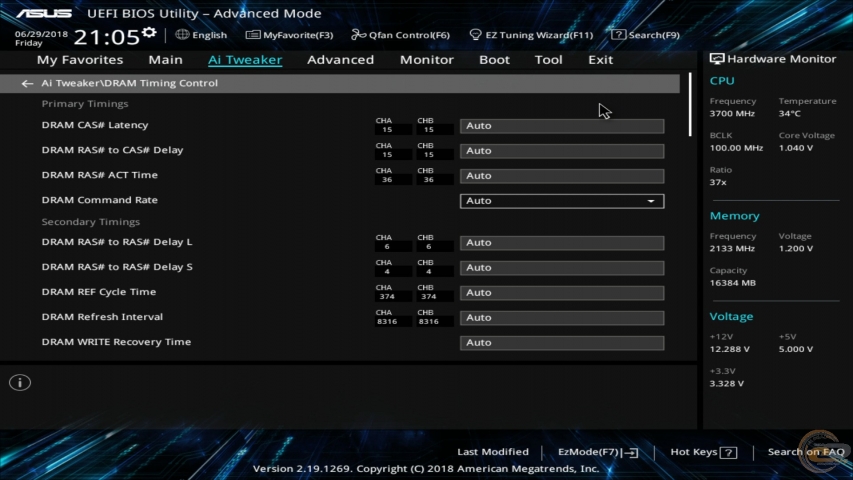Click the DRAM RAS# to RAS# Delay S label

pos(117,267)
